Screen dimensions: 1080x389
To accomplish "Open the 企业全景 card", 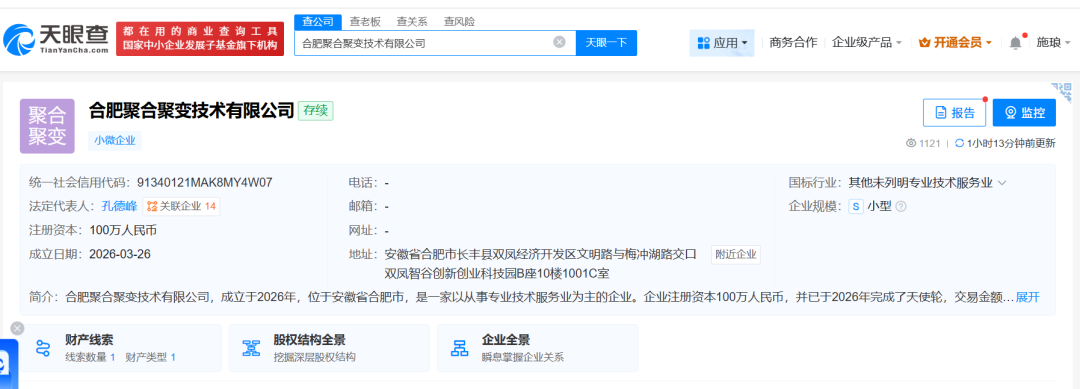I will tap(537, 348).
